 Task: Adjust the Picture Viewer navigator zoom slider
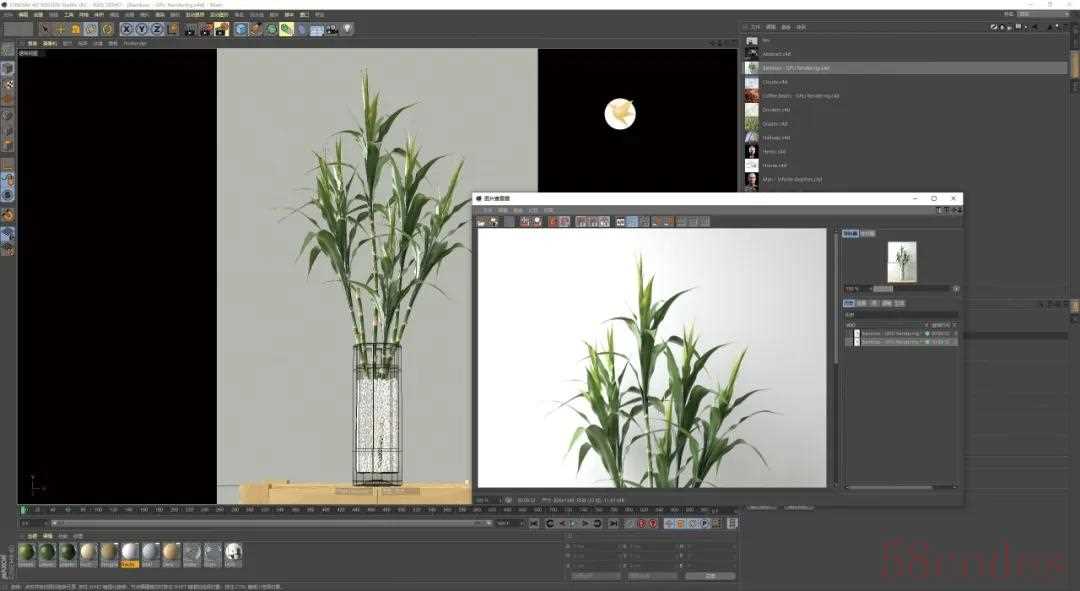coord(883,288)
